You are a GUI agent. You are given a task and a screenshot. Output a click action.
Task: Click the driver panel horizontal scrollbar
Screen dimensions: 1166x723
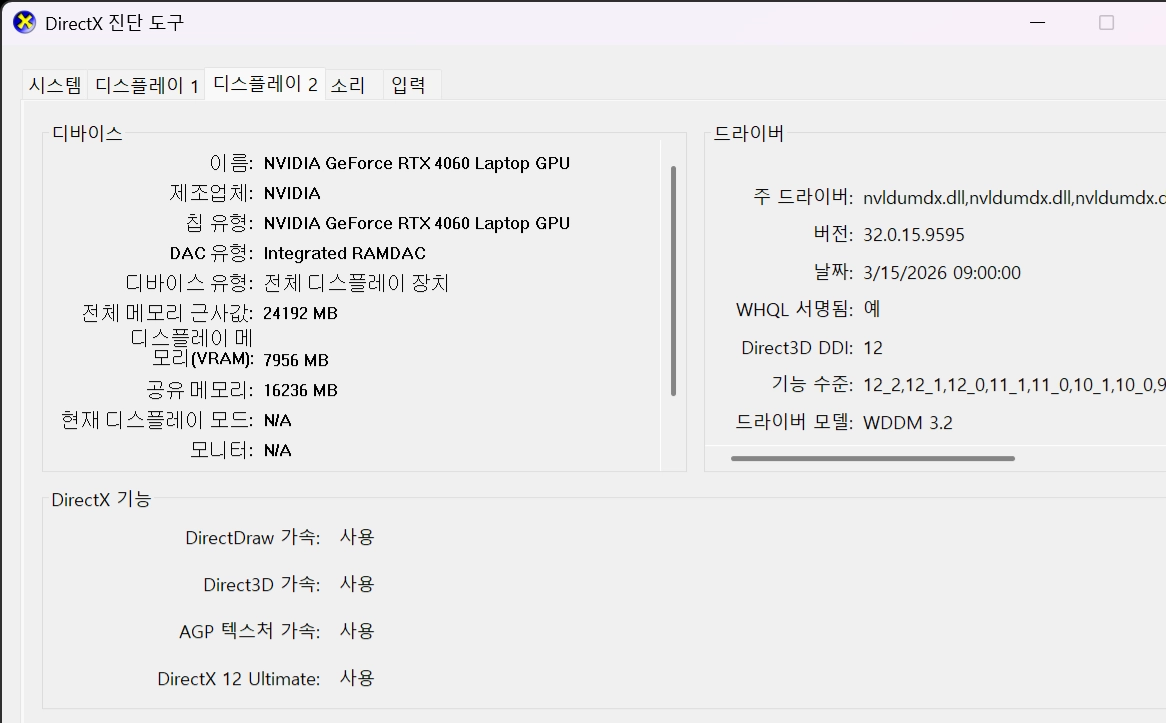(x=873, y=458)
